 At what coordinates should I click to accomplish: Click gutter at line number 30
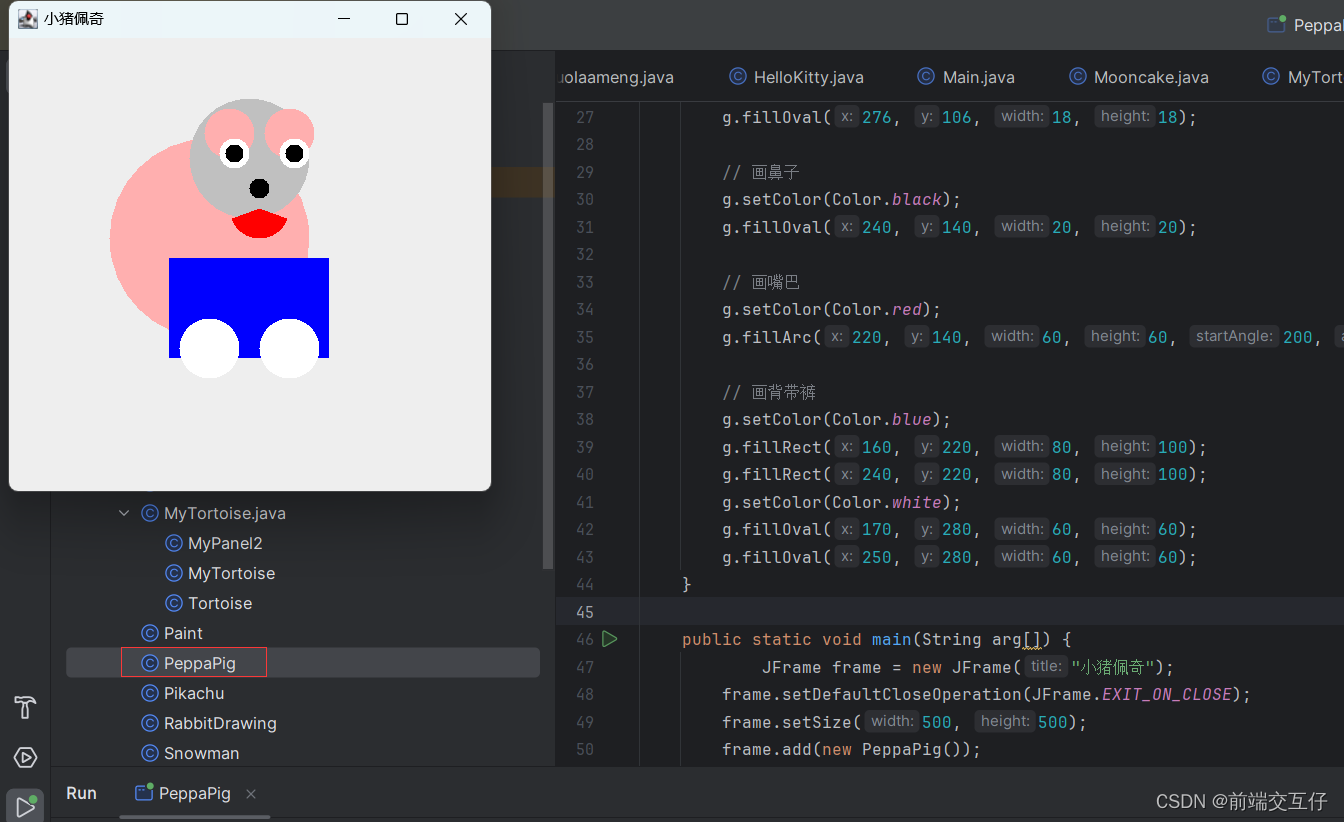(584, 199)
